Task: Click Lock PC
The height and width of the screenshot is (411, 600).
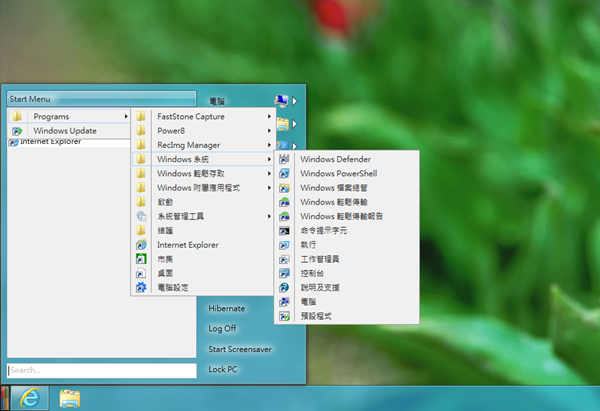Action: coord(223,369)
